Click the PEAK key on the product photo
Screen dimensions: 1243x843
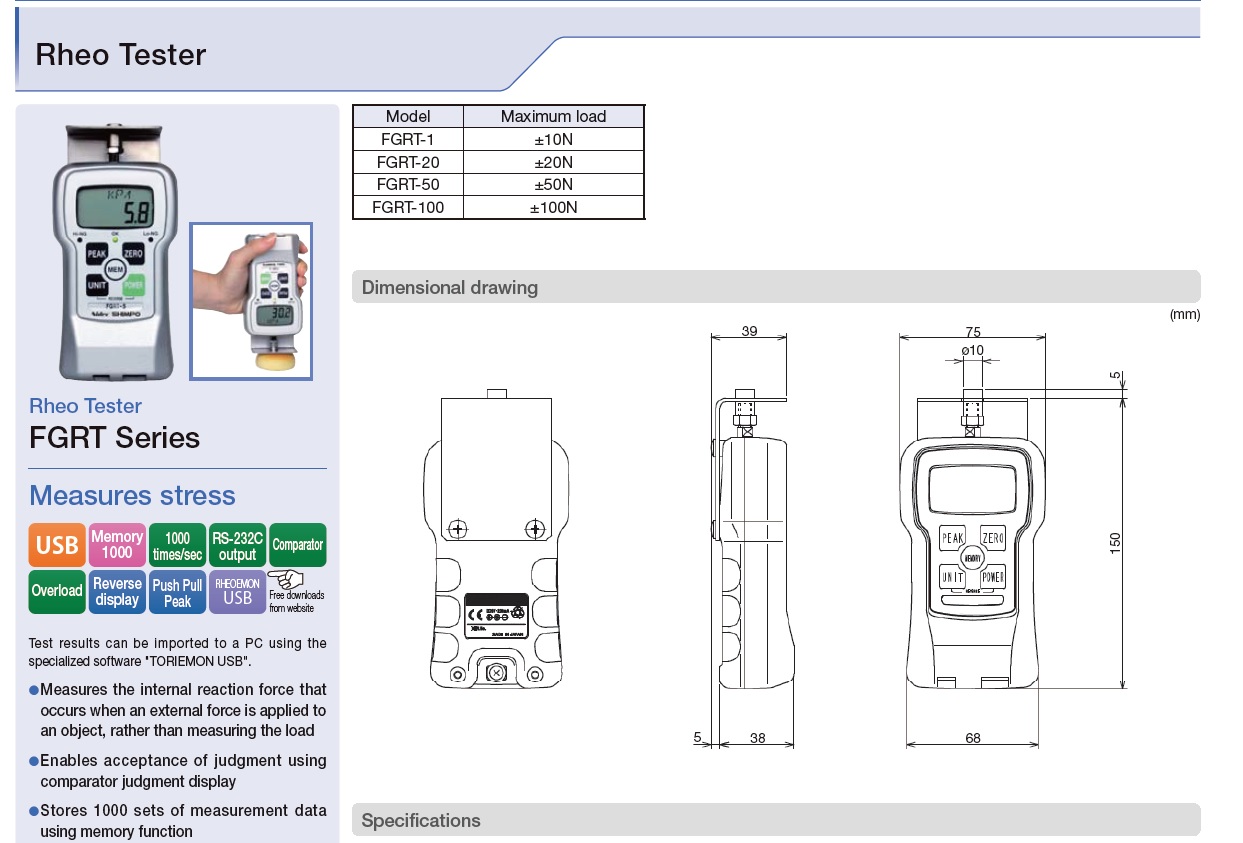(x=96, y=256)
